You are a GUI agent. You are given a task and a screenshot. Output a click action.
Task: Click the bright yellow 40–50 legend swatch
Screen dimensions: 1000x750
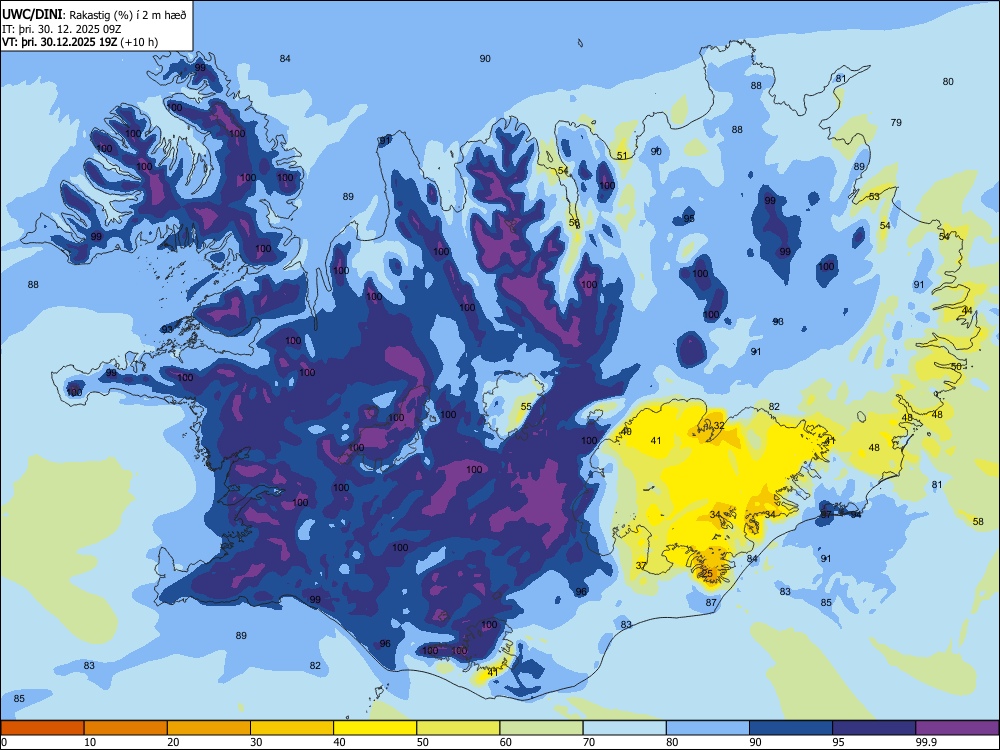click(375, 728)
